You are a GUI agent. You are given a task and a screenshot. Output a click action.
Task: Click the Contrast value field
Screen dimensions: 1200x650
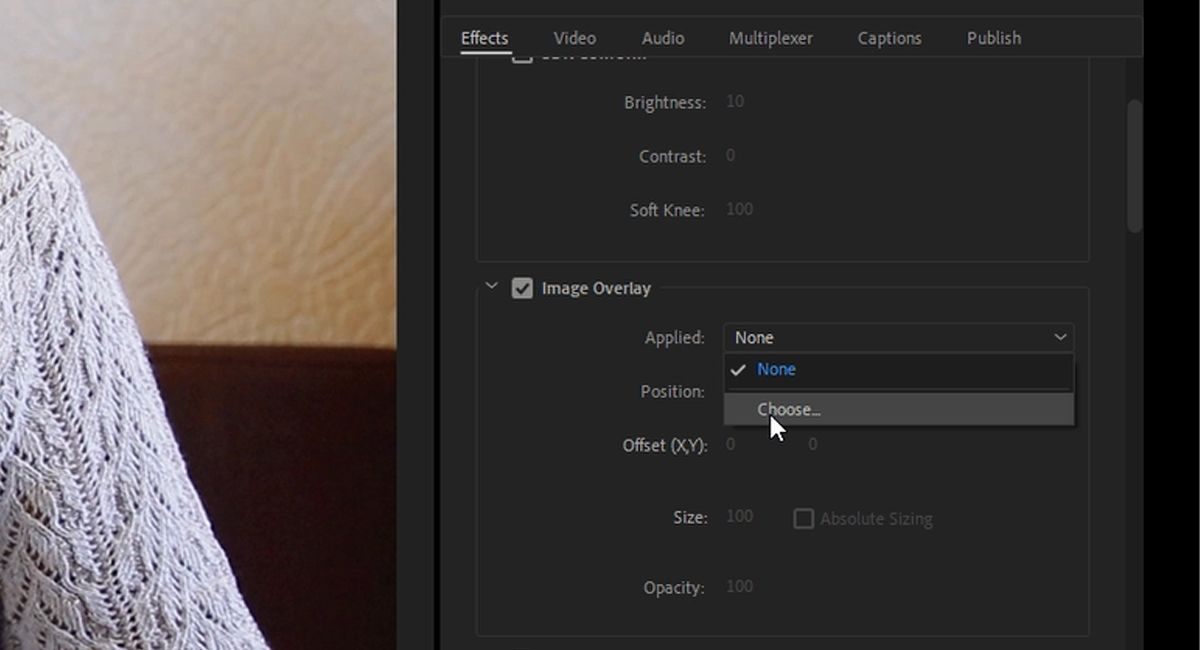pos(730,155)
